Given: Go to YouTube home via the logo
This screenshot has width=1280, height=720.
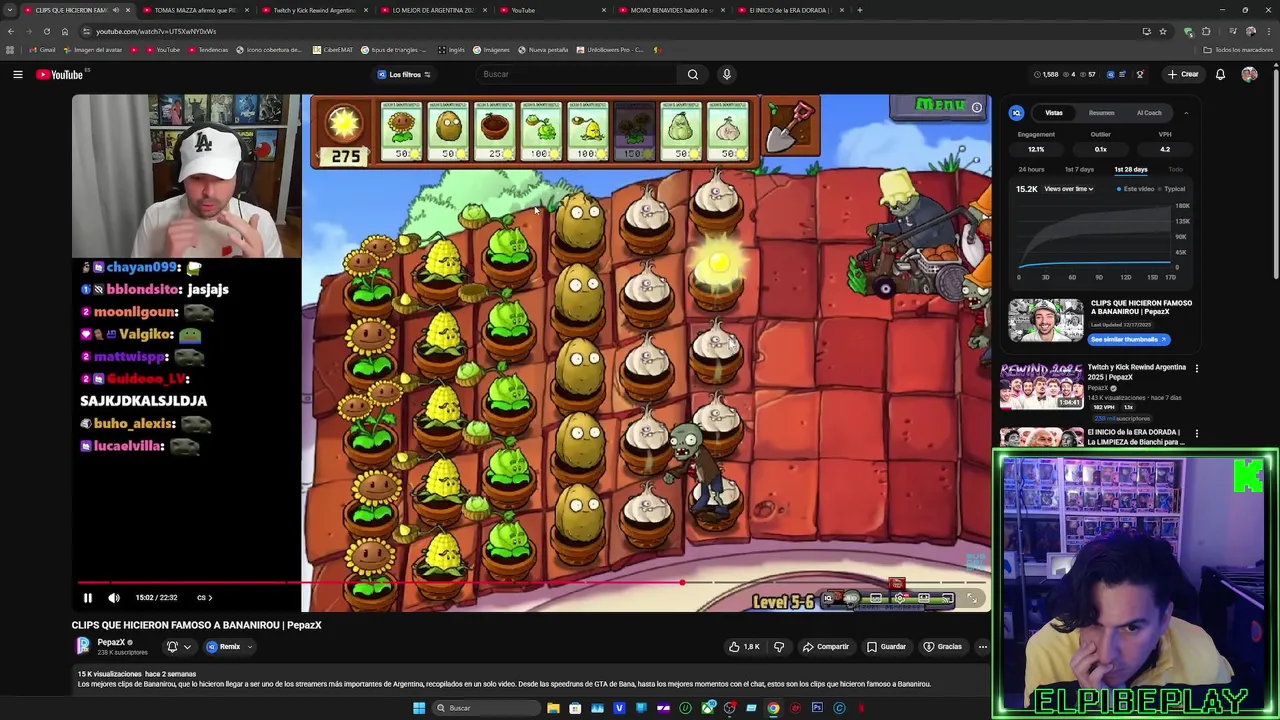Looking at the screenshot, I should point(60,74).
